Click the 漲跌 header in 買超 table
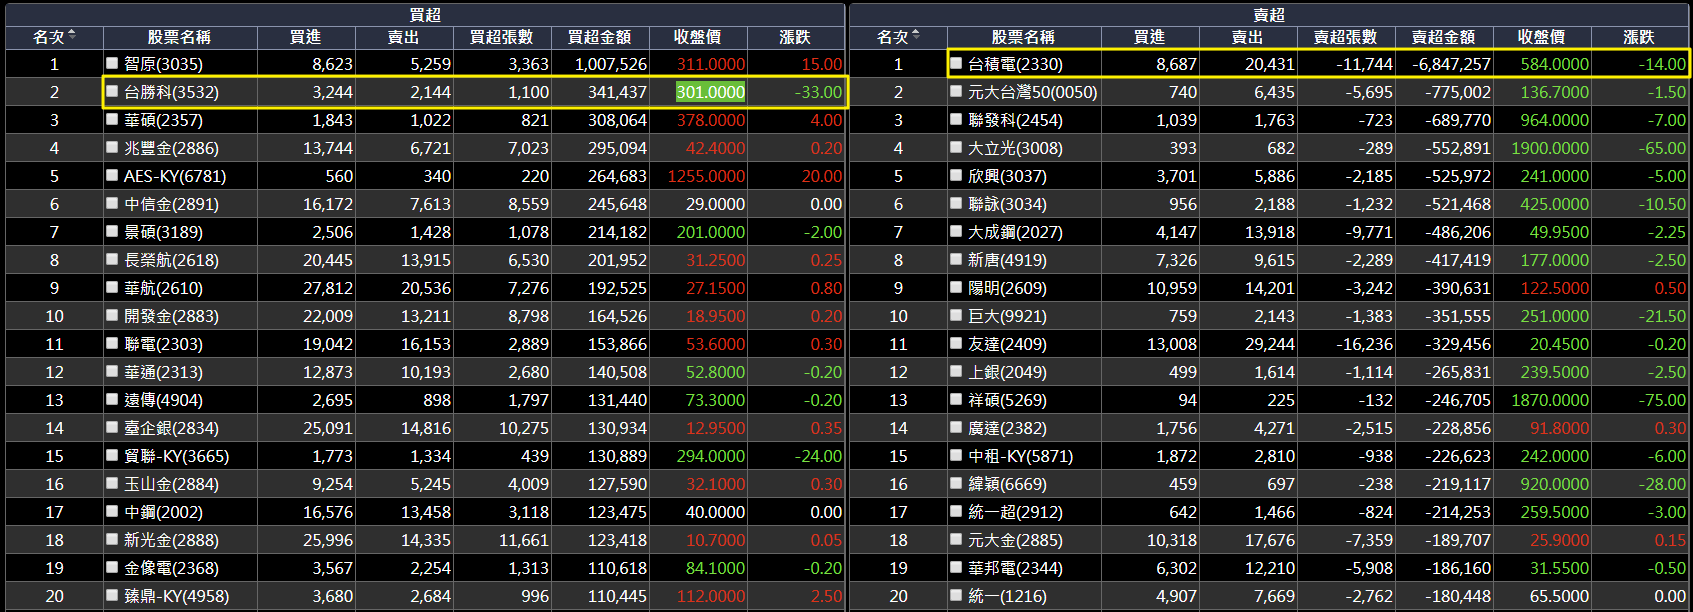 (x=795, y=37)
